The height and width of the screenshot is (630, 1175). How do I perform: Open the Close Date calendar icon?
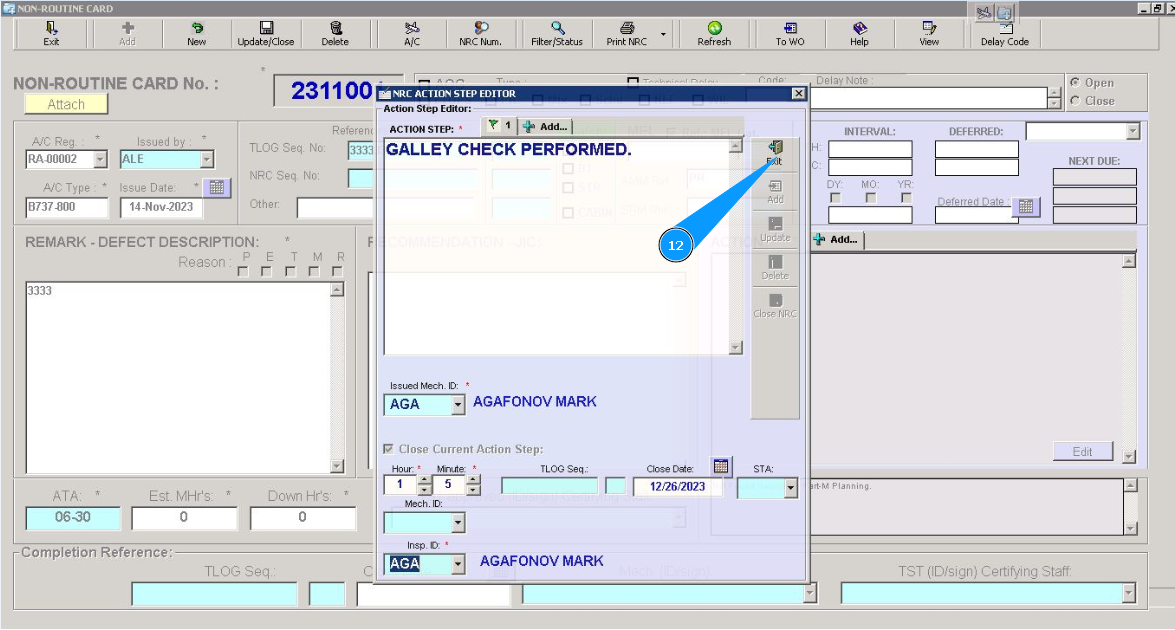[721, 466]
